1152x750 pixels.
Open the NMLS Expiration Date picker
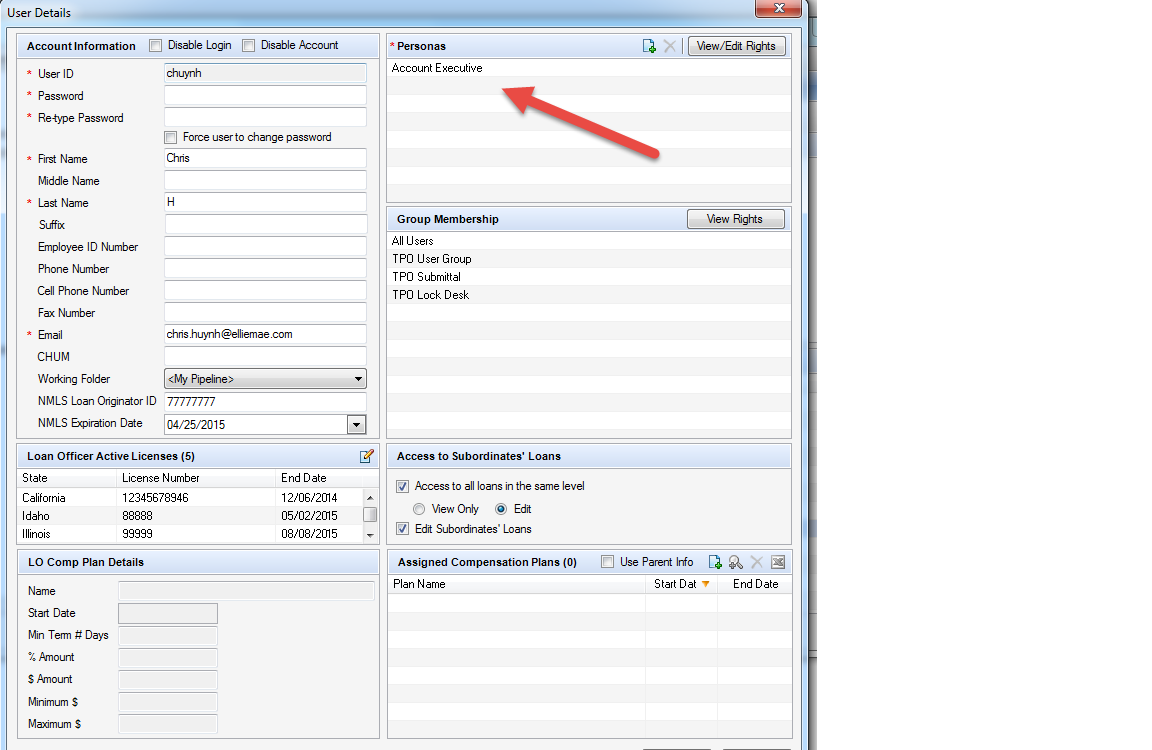356,424
